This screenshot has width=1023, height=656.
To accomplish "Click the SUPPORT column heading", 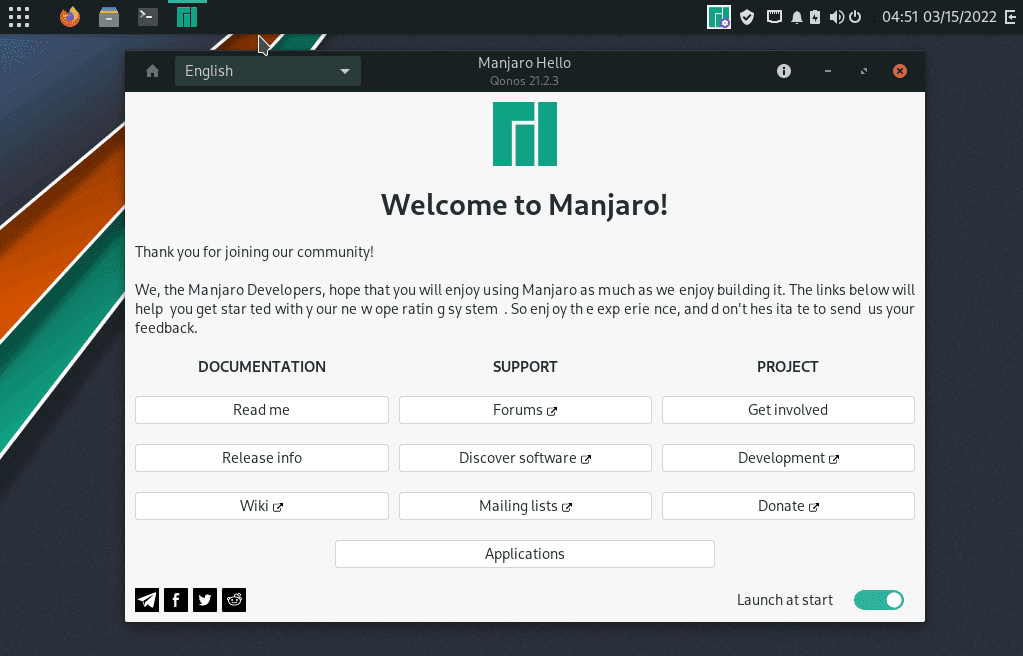I will tap(525, 367).
